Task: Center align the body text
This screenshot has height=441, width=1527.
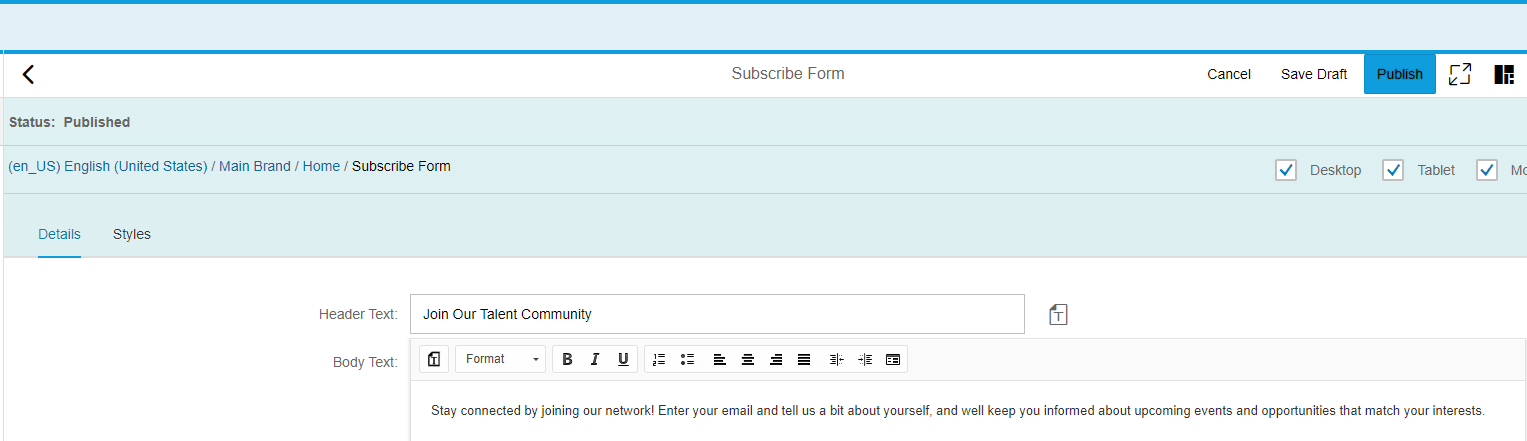Action: 747,359
